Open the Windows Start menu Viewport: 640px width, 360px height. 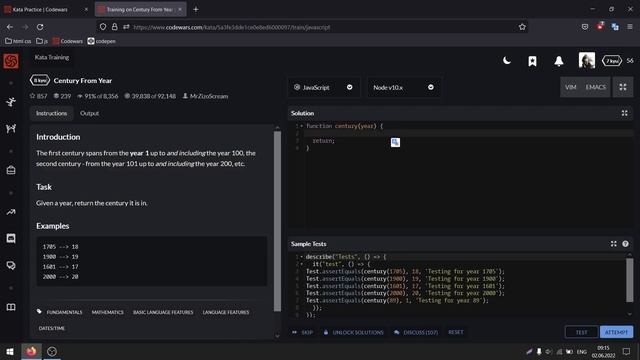tap(10, 351)
